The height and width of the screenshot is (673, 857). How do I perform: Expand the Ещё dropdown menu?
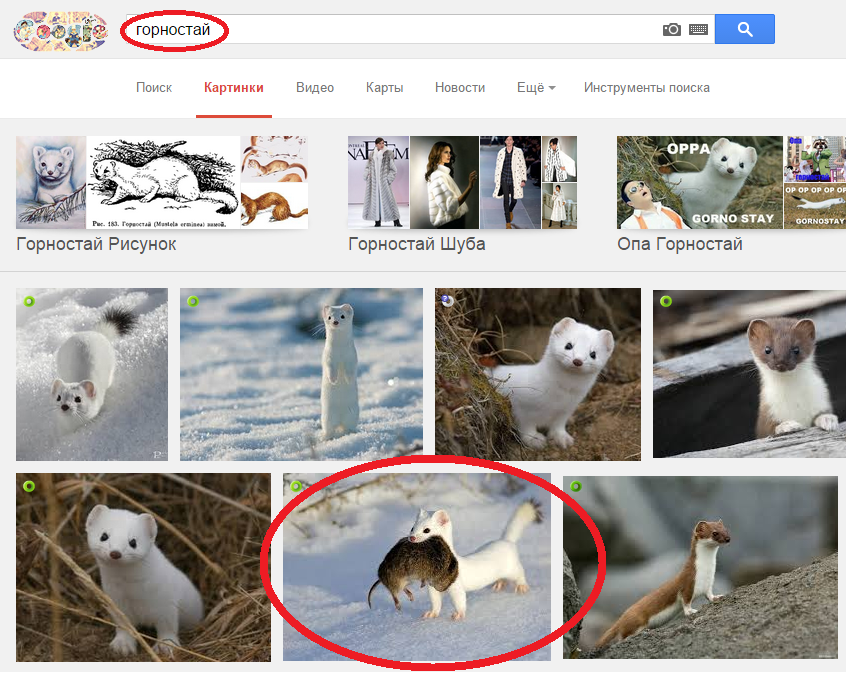pos(536,88)
